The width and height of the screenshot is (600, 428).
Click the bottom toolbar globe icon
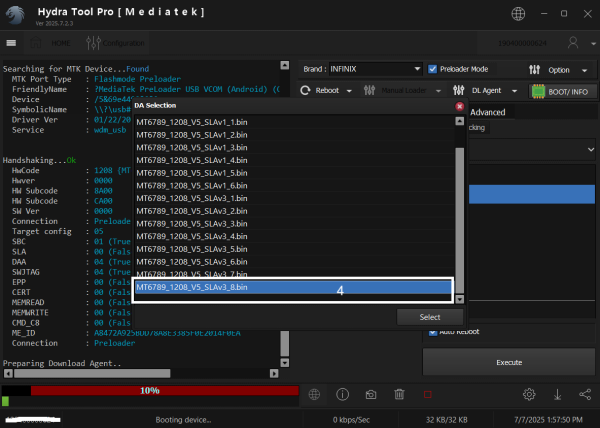coord(314,394)
